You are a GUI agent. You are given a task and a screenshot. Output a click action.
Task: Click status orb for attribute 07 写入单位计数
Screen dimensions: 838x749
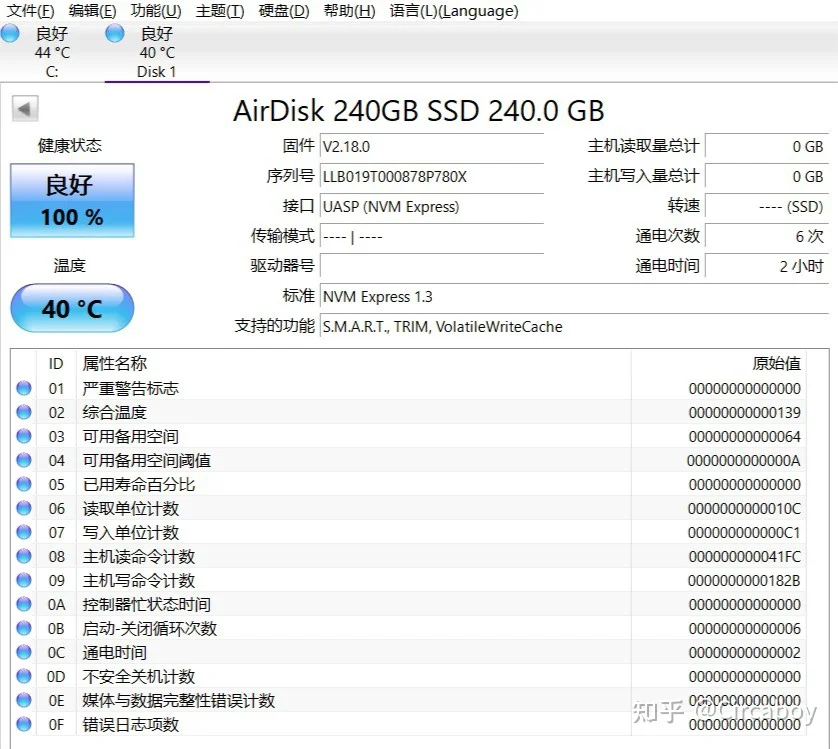(x=24, y=532)
